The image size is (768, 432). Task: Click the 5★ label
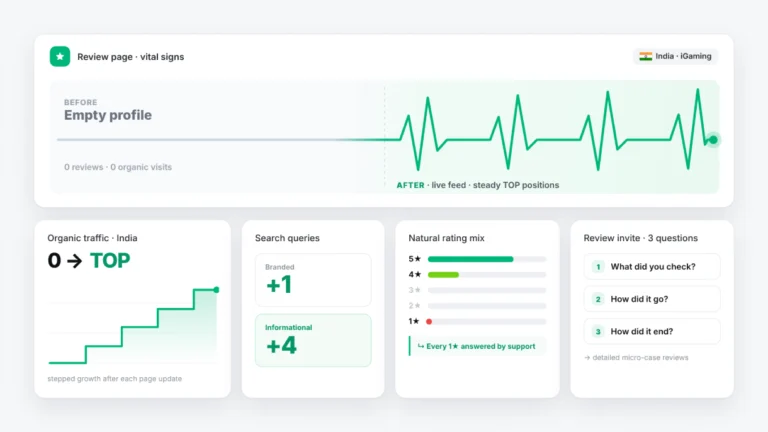click(x=414, y=259)
